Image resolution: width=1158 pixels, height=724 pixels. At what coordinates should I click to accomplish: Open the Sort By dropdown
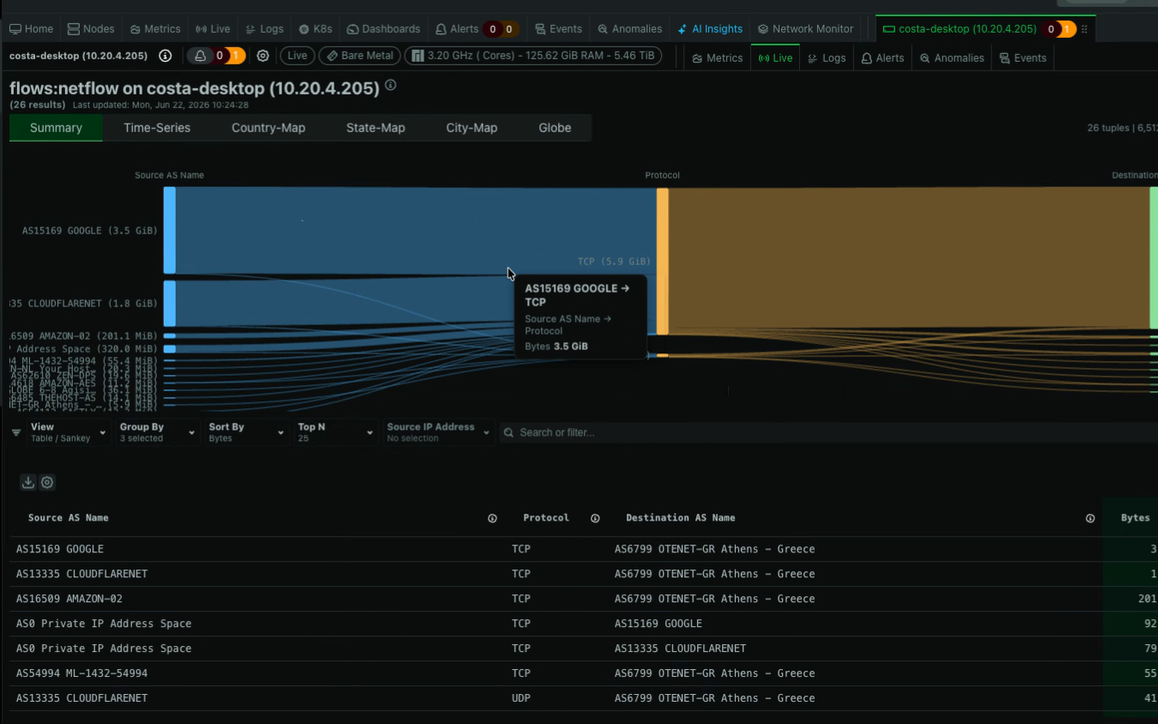click(246, 432)
